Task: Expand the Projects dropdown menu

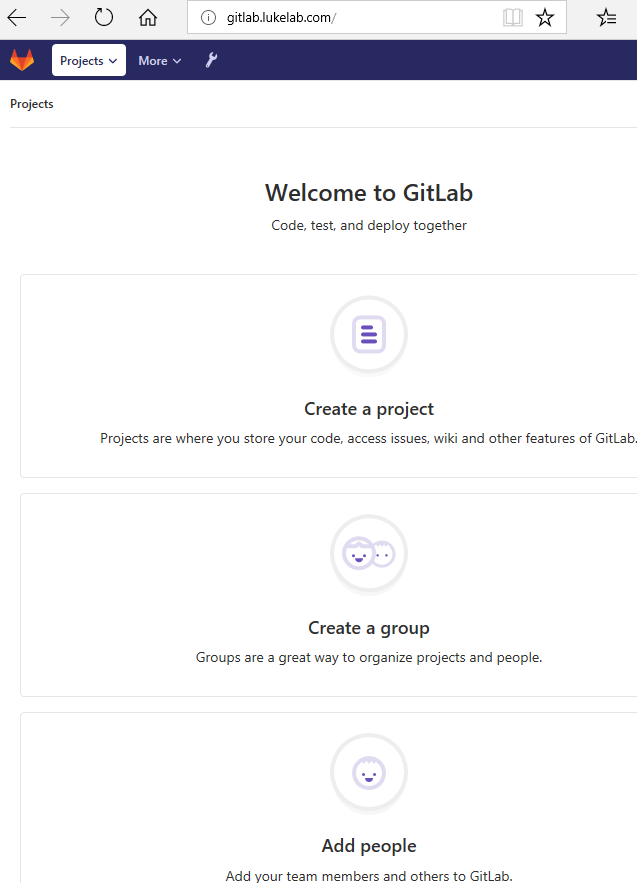Action: pos(88,60)
